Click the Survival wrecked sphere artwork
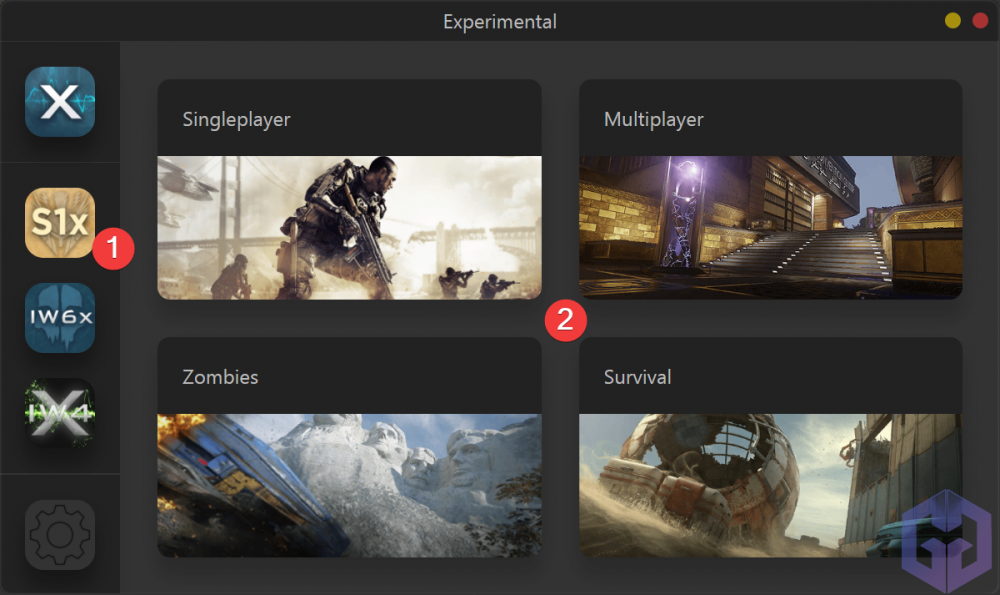This screenshot has width=1000, height=595. click(x=770, y=485)
